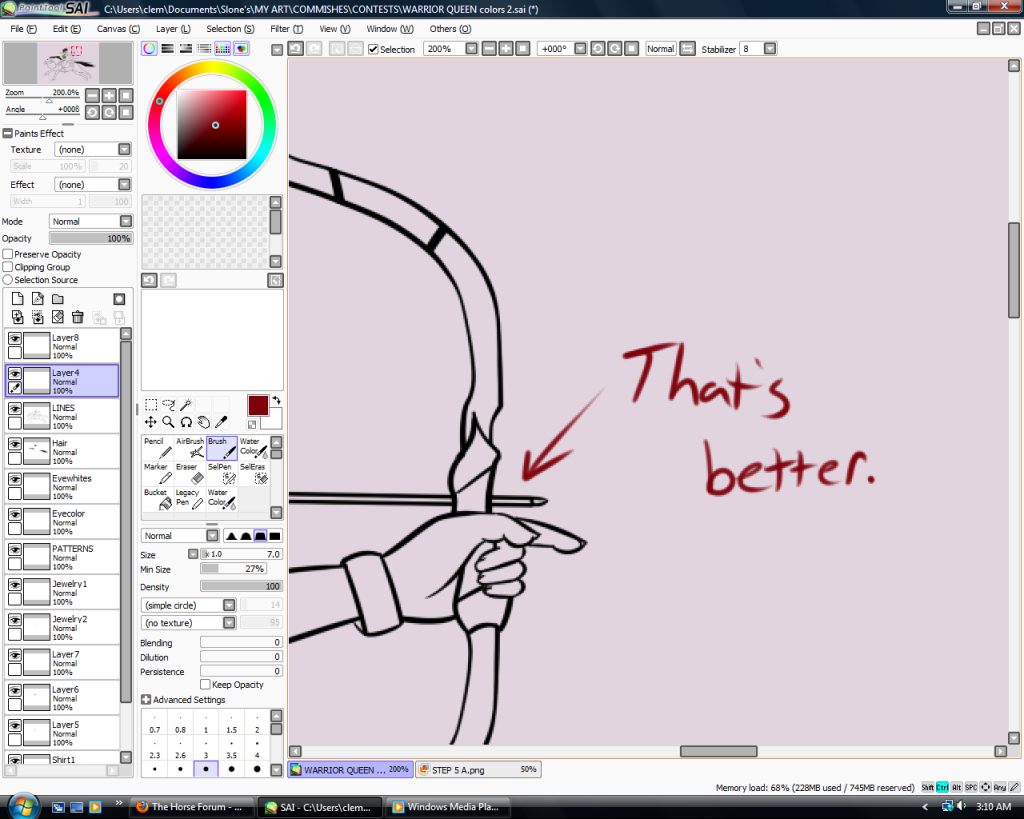Pick the rectangular selection tool
The height and width of the screenshot is (819, 1024).
click(151, 404)
